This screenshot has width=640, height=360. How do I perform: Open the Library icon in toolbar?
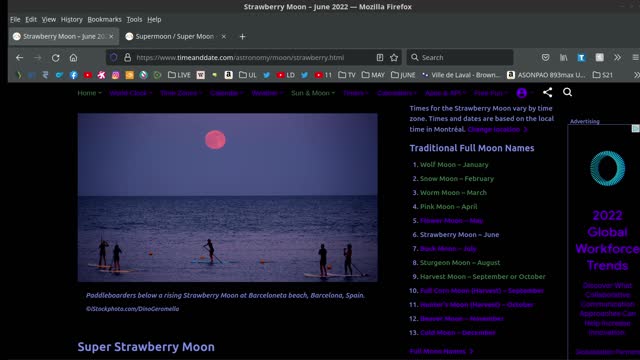tap(563, 58)
